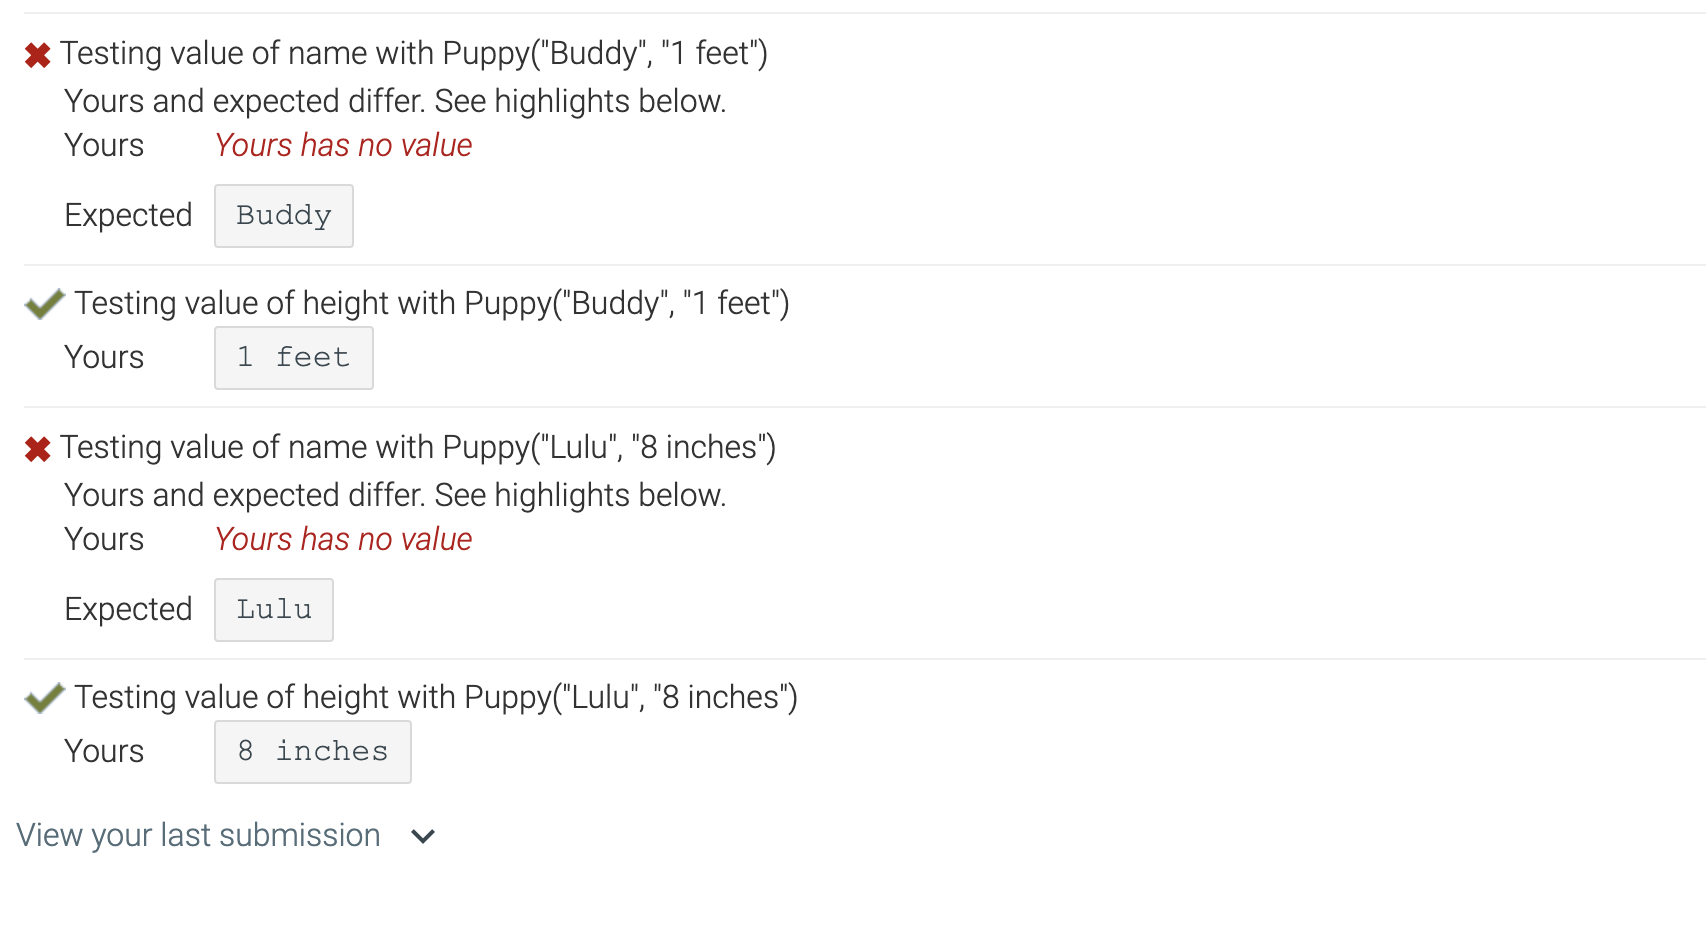Screen dimensions: 1706x936
Task: Click the Yours has no value text
Action: point(342,145)
